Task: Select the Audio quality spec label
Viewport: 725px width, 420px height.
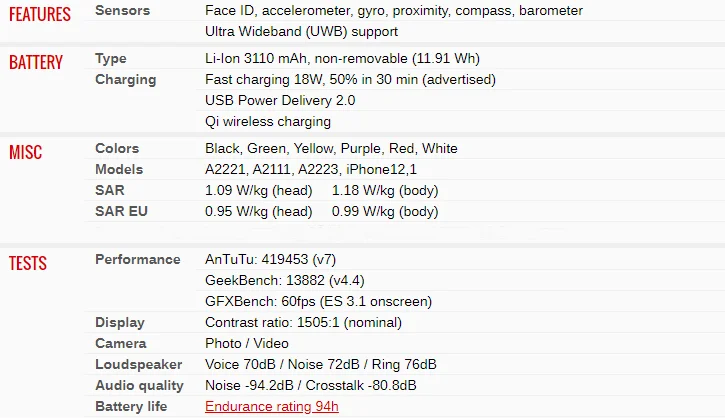Action: click(x=139, y=386)
